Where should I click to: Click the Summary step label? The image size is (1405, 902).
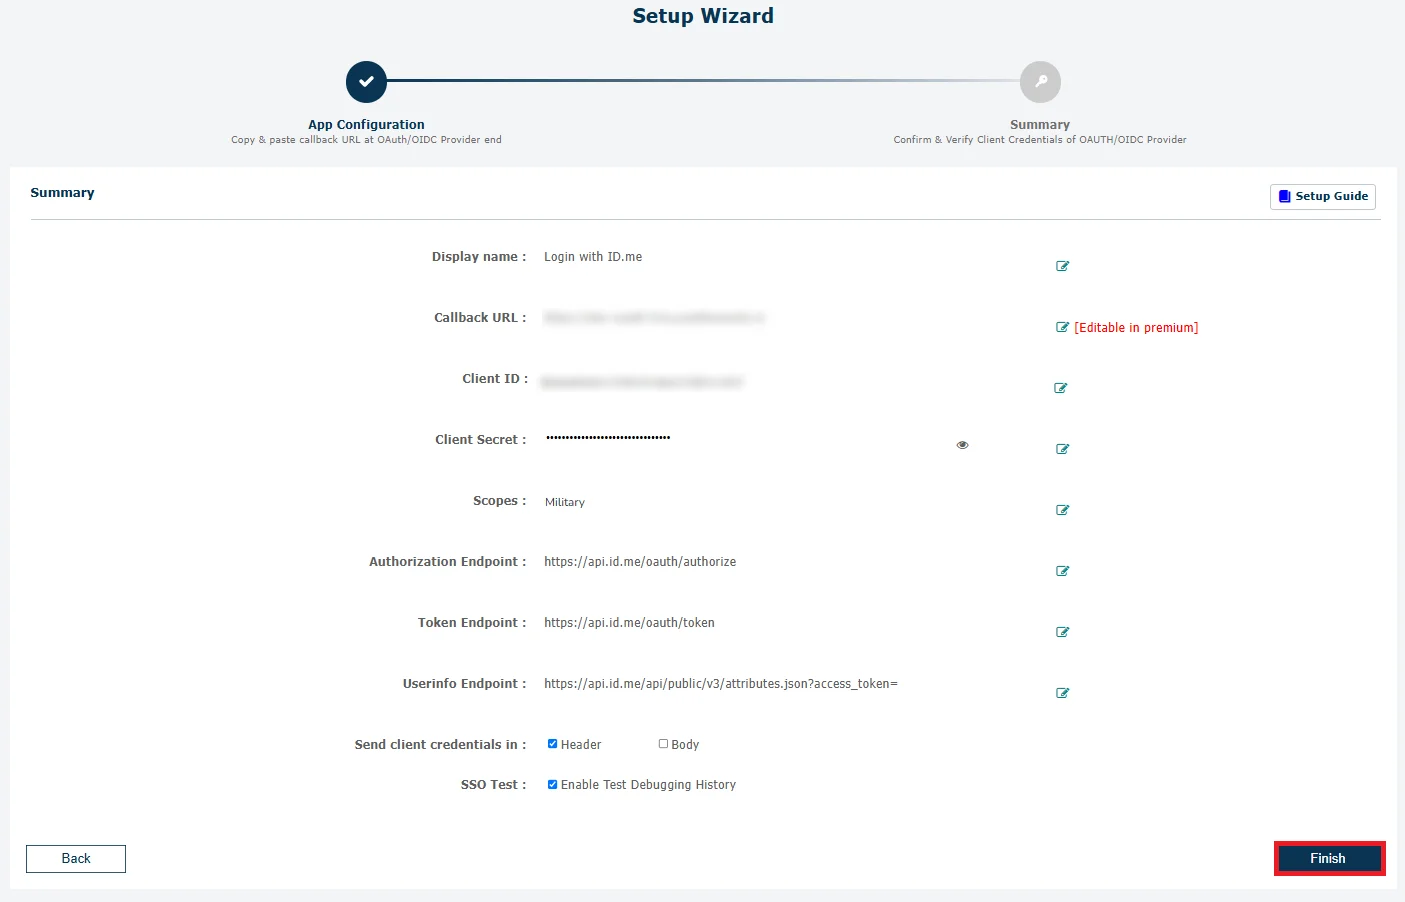pyautogui.click(x=1040, y=125)
